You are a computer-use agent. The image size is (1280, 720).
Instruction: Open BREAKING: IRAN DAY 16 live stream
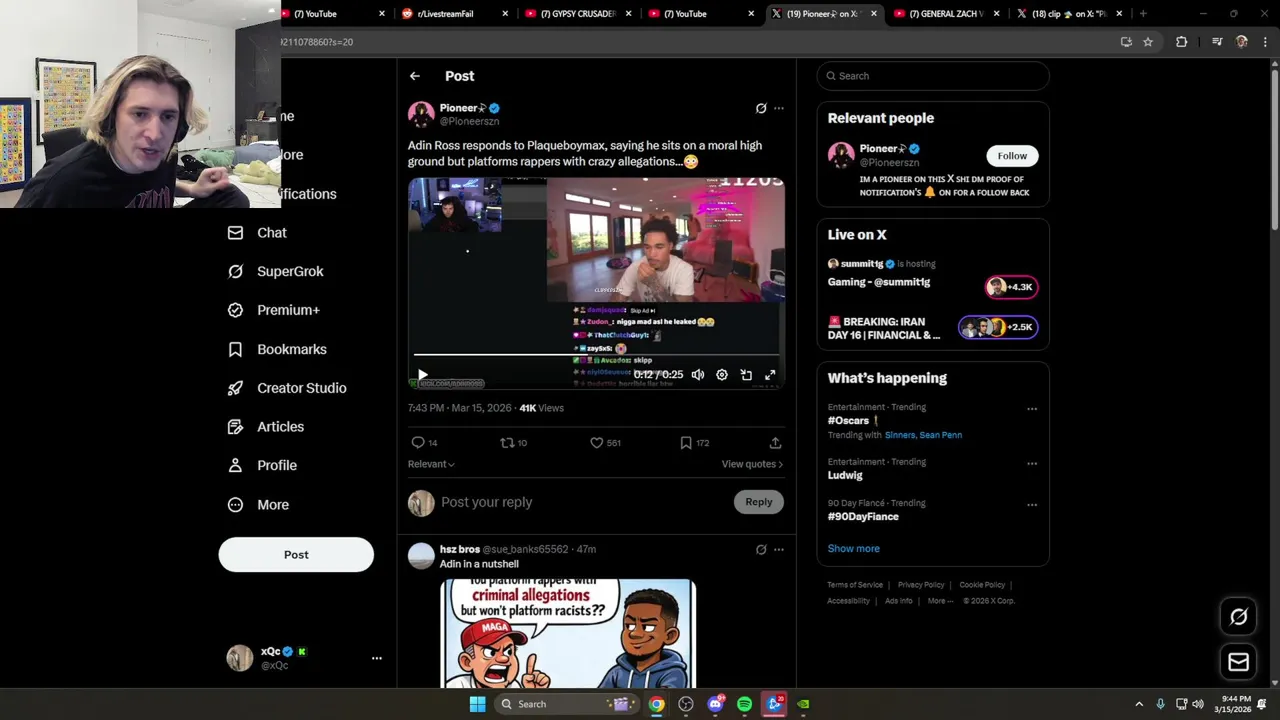[933, 328]
